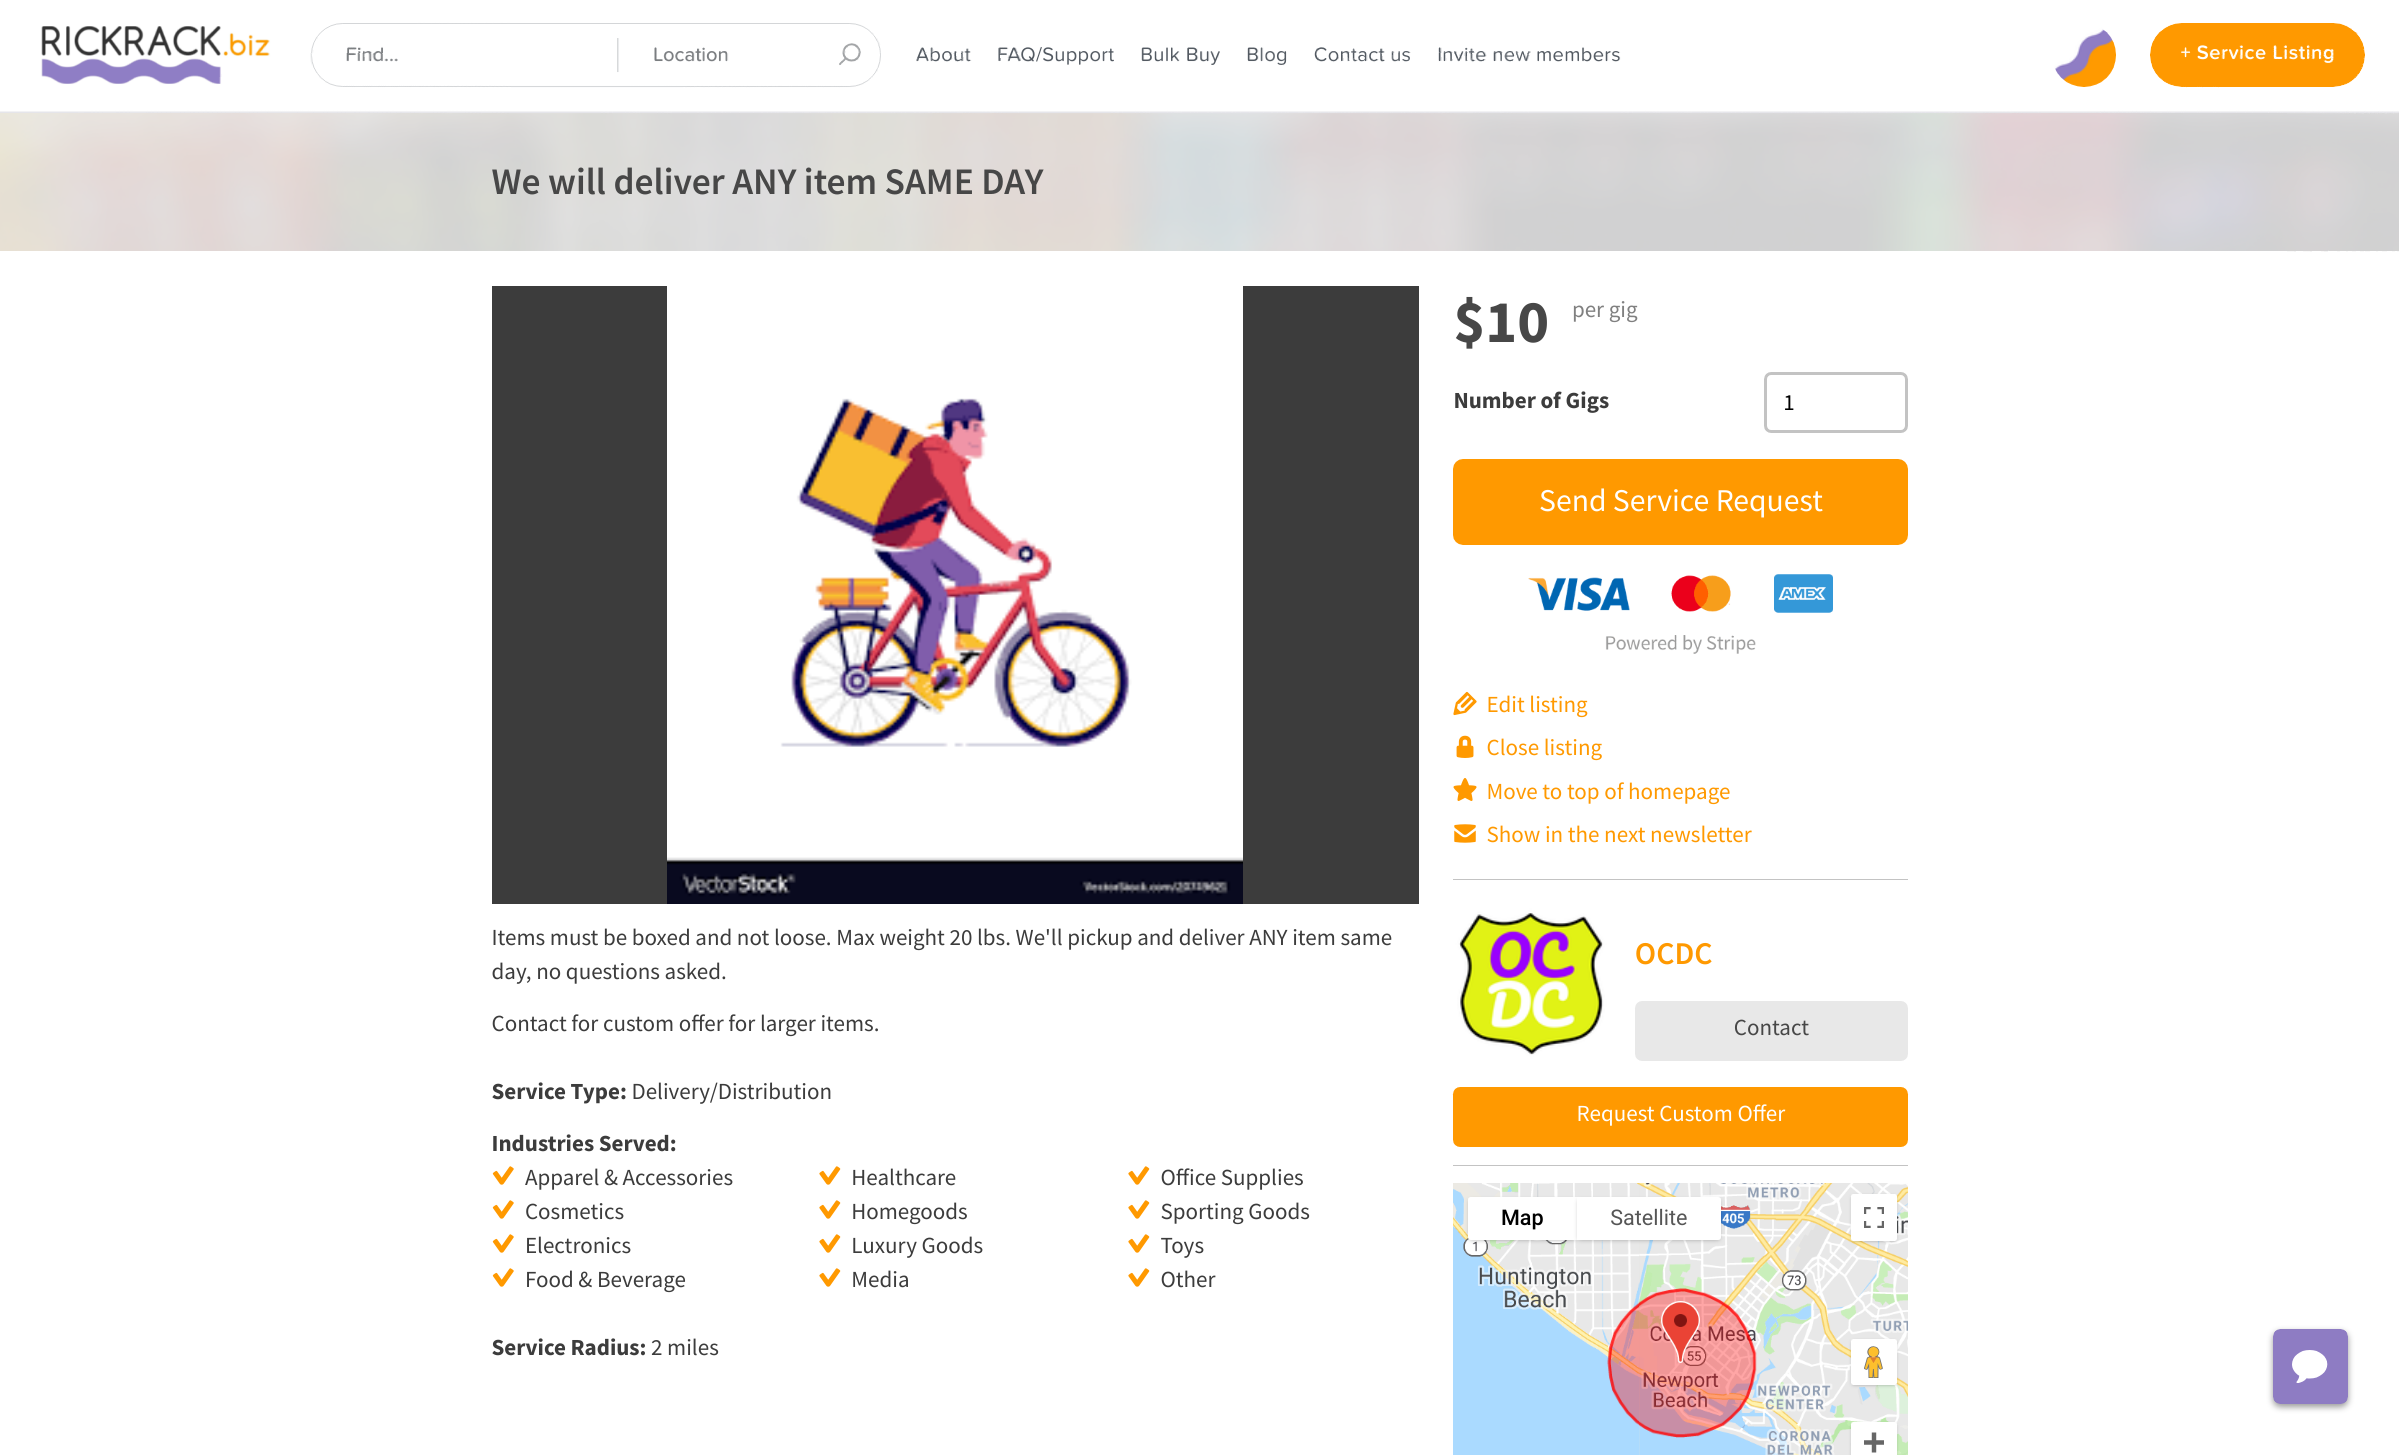The width and height of the screenshot is (2399, 1455).
Task: Select the Street View pegman icon
Action: [x=1874, y=1362]
